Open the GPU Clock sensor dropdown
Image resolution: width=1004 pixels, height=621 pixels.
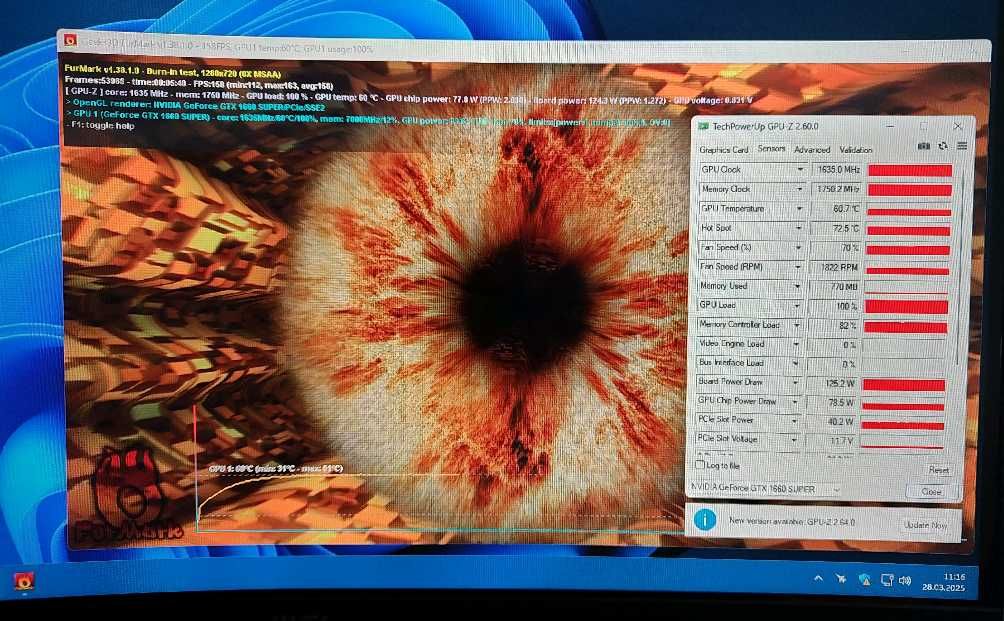tap(800, 170)
